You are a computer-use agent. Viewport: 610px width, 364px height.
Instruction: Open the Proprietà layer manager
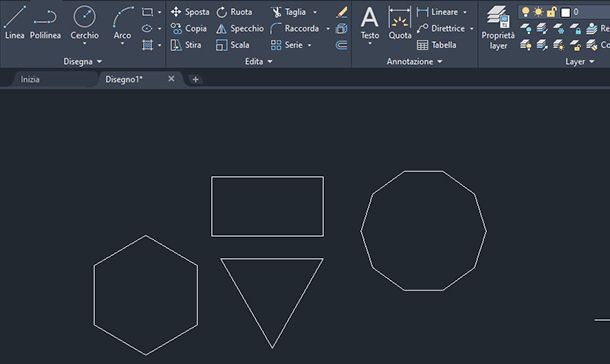coord(498,28)
